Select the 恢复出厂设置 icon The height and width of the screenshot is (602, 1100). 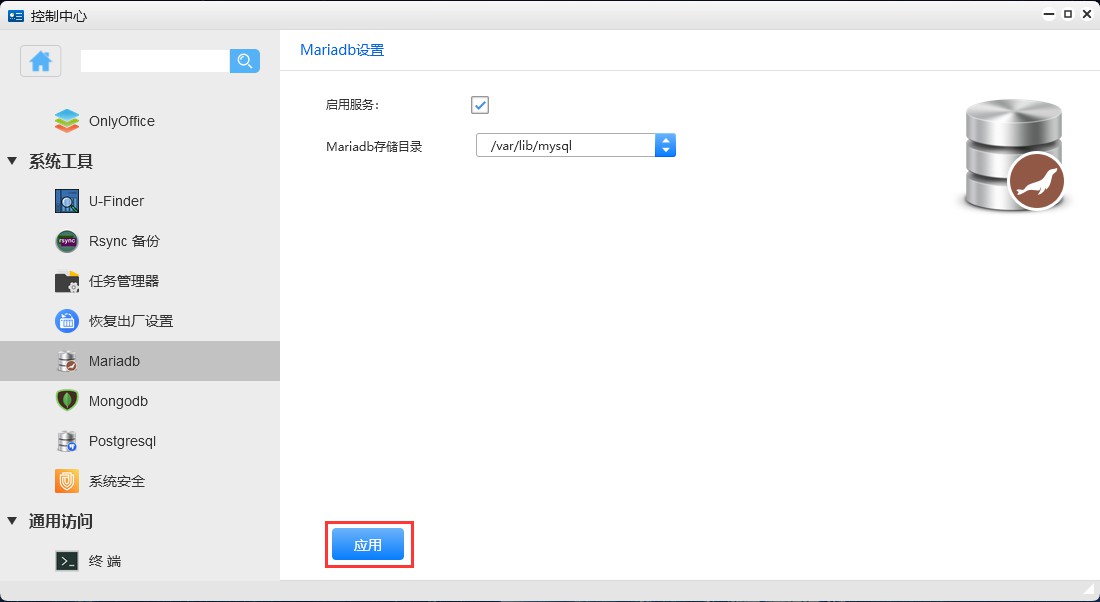click(67, 321)
